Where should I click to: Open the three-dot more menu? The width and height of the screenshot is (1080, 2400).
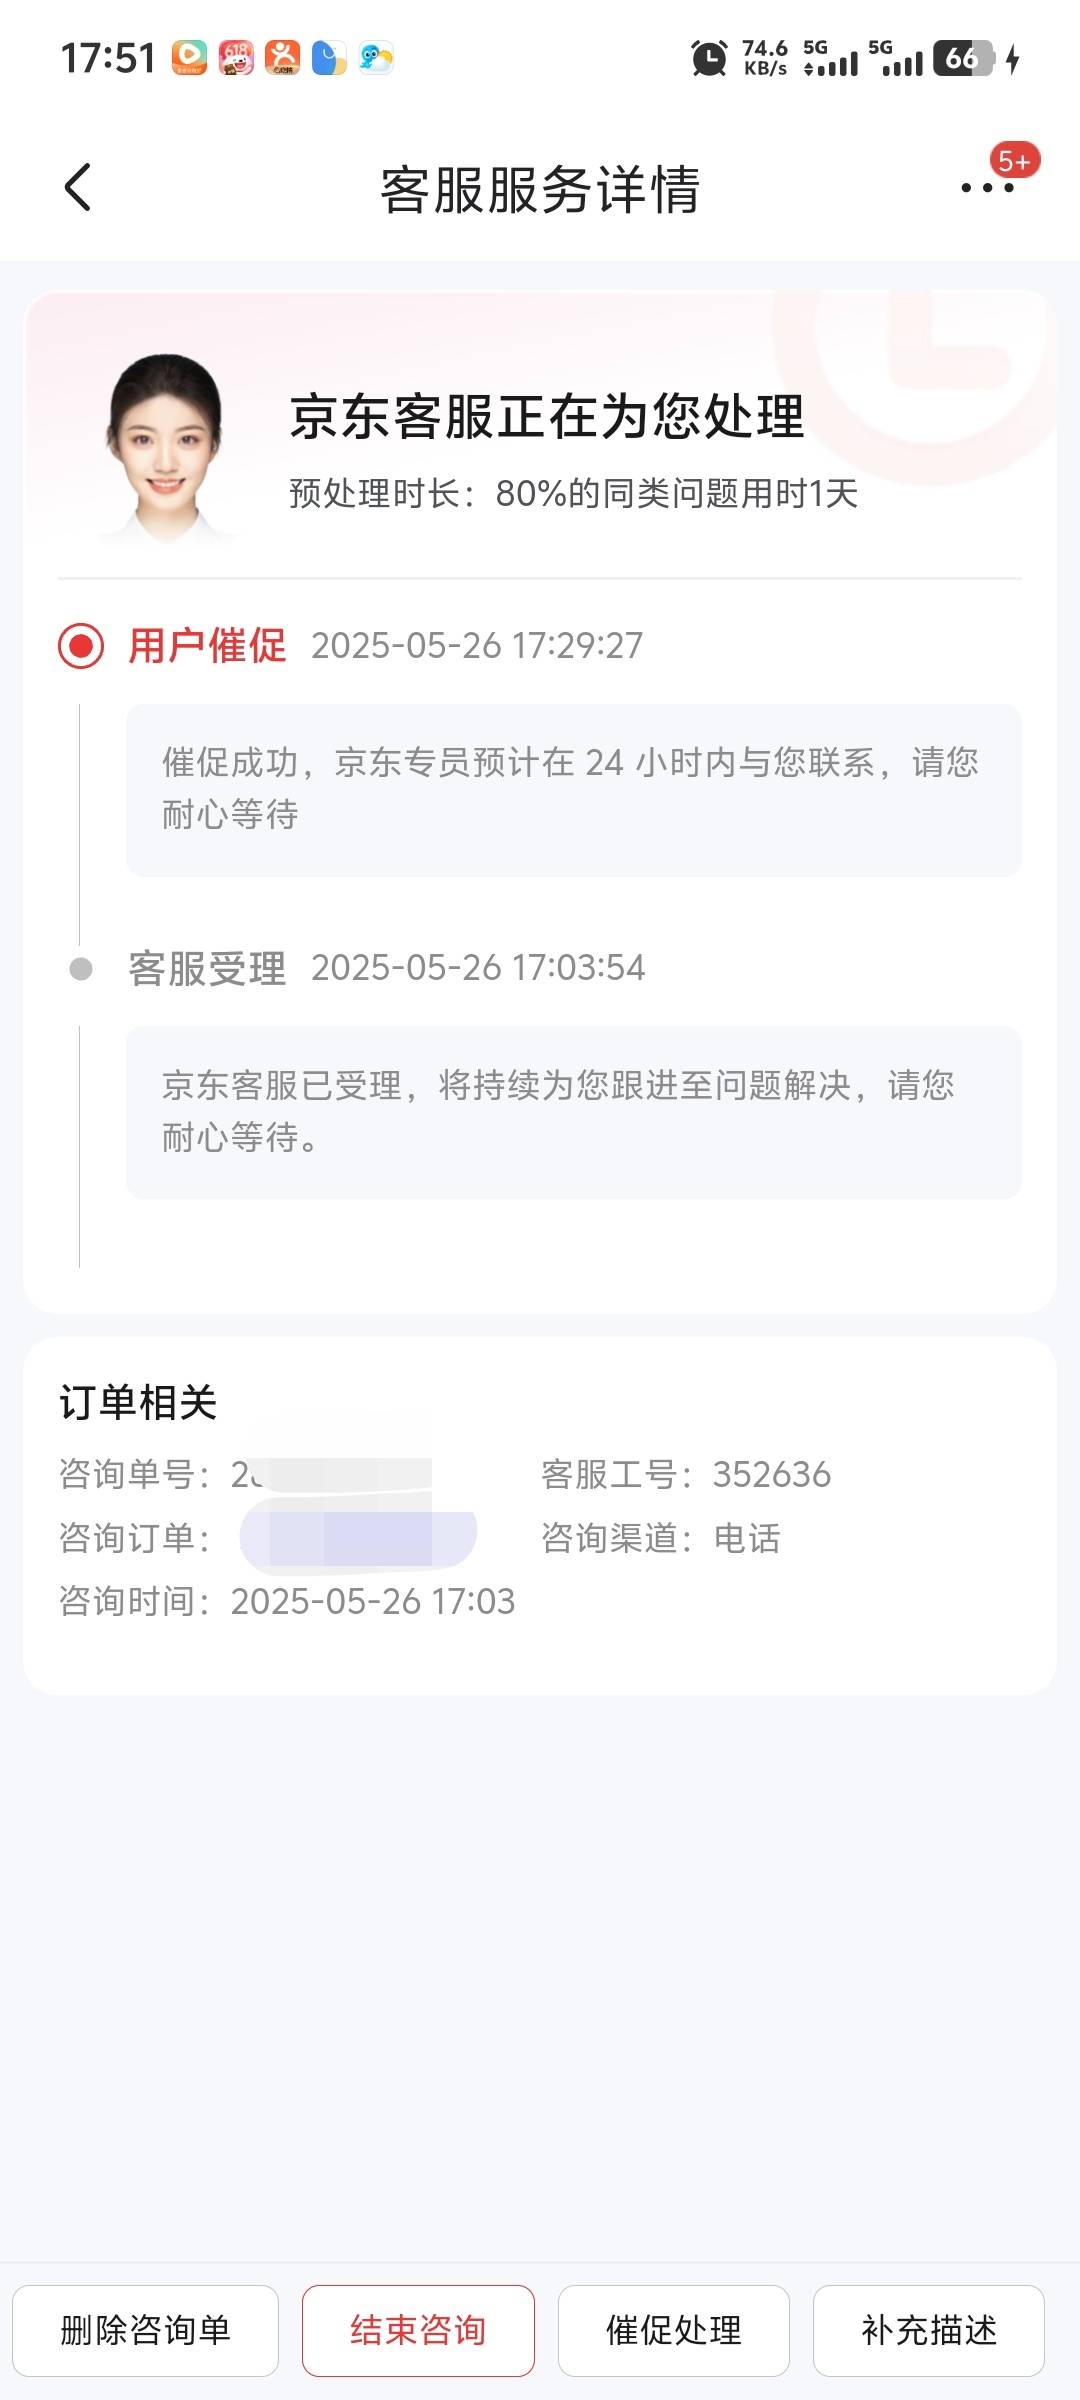point(986,187)
